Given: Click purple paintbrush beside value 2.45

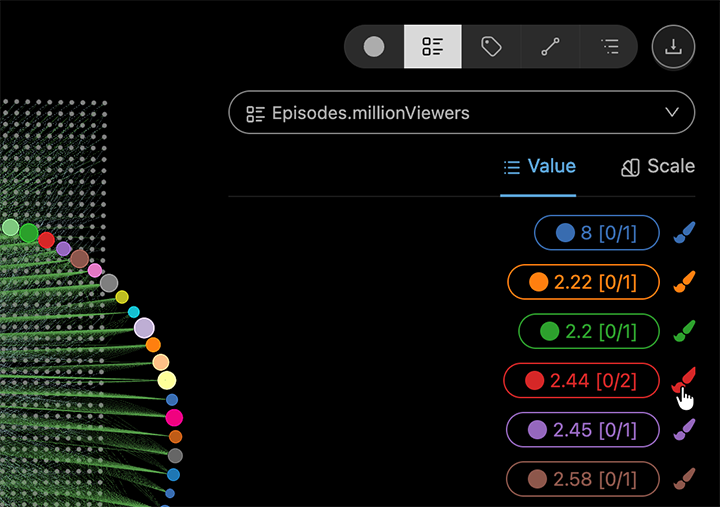Looking at the screenshot, I should (x=684, y=429).
